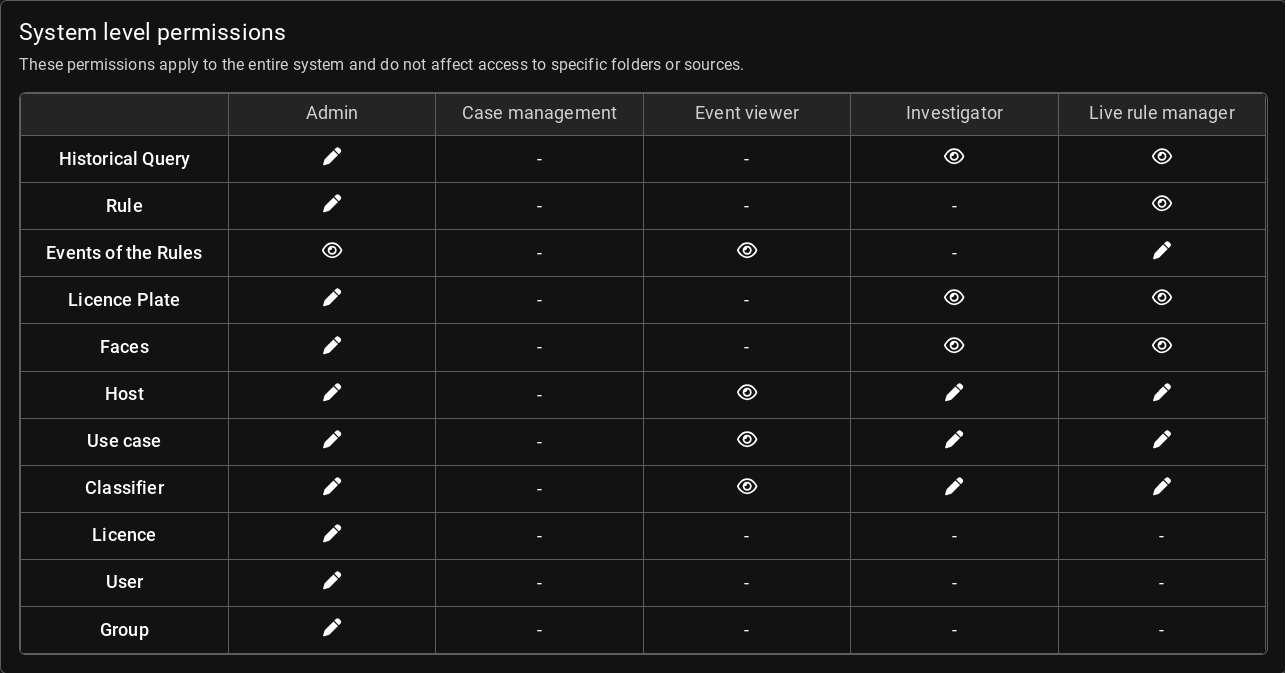Click the Event viewer column header
The width and height of the screenshot is (1286, 673).
coord(747,114)
